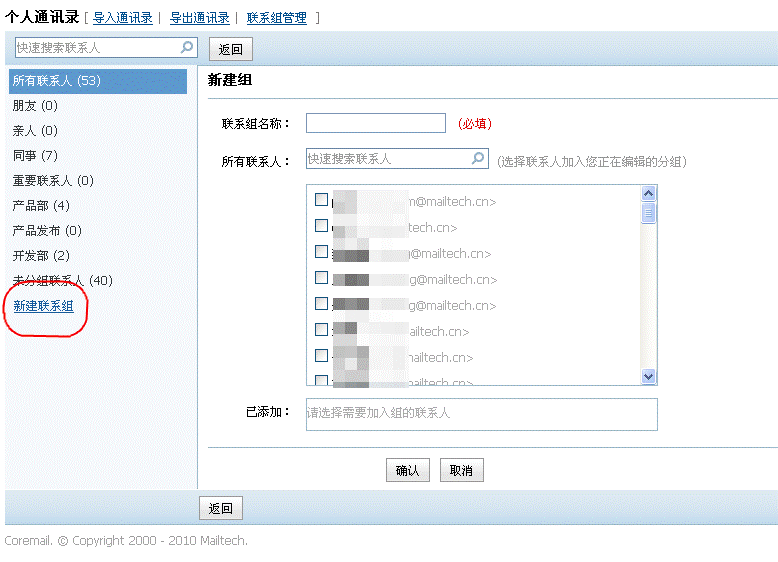Open 产品部 (4) contact group
The image size is (778, 562).
(x=41, y=206)
